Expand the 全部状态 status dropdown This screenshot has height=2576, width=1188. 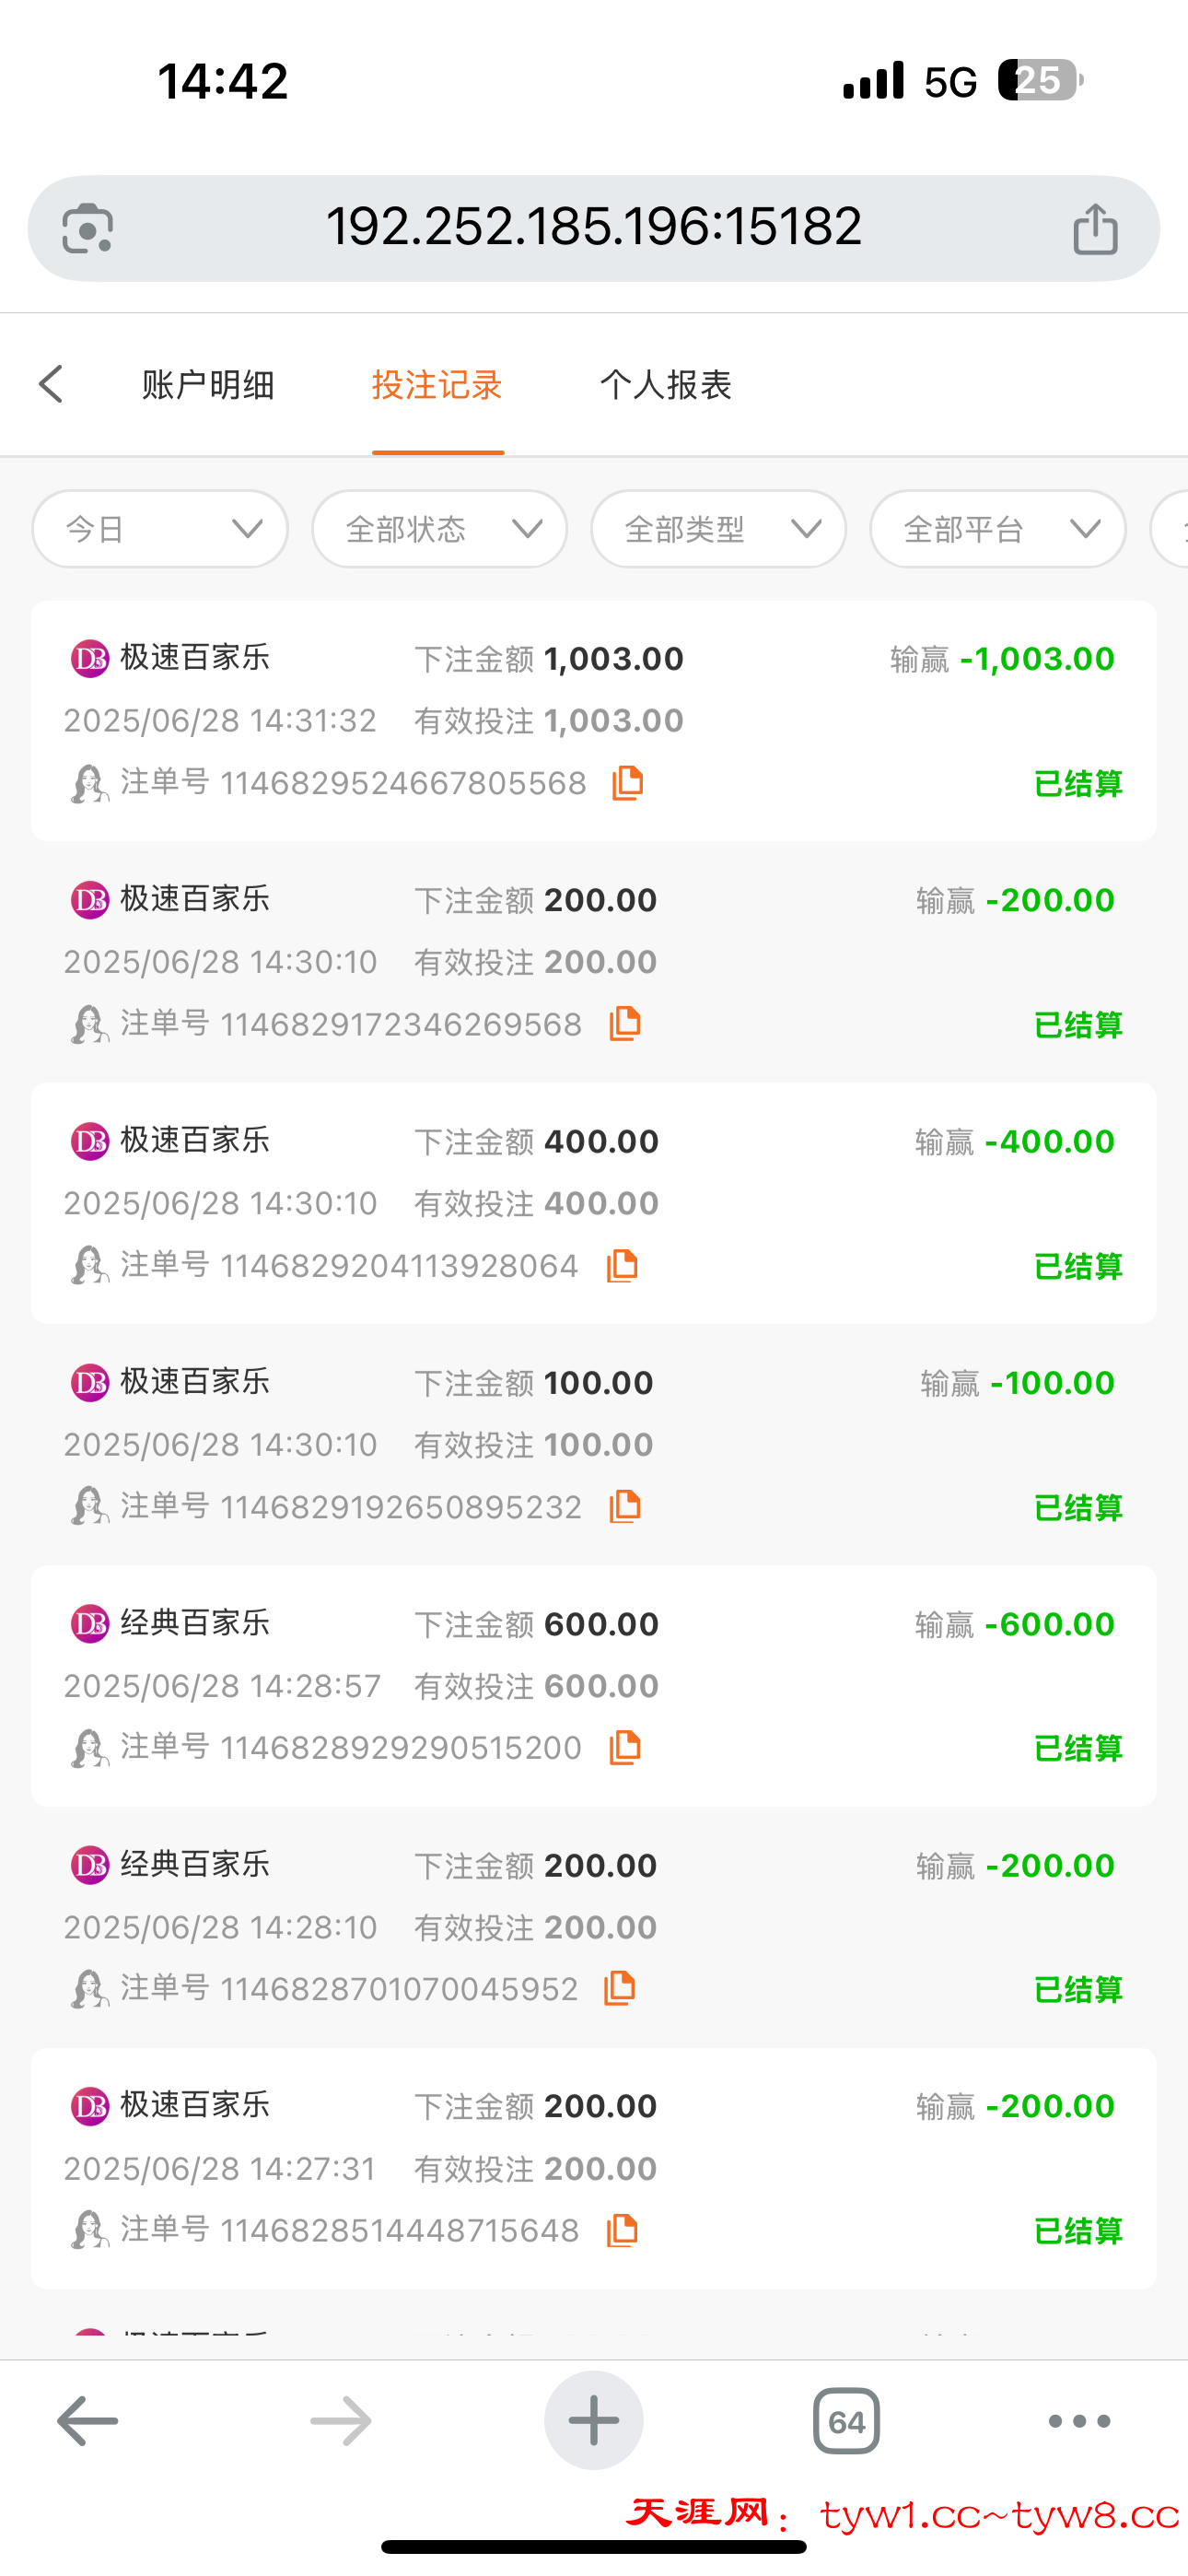click(x=439, y=529)
